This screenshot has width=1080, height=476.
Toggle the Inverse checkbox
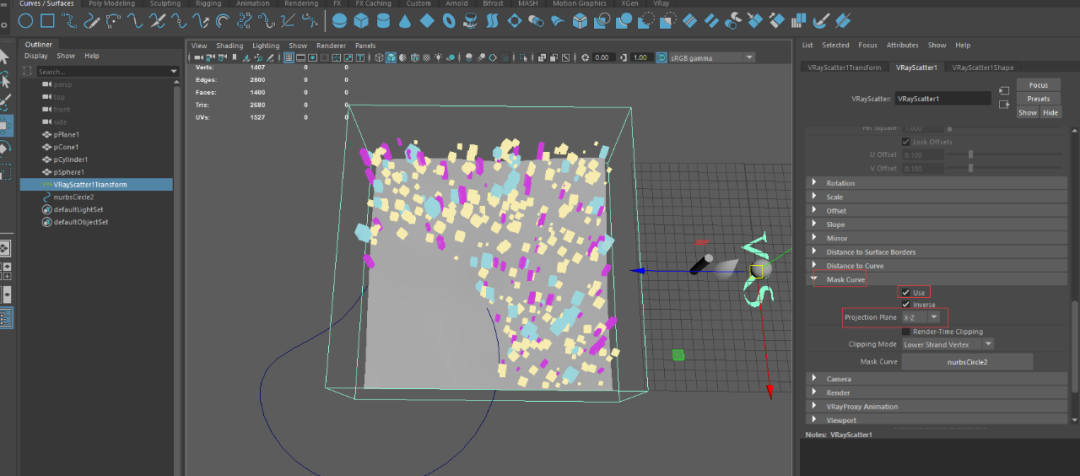tap(906, 304)
